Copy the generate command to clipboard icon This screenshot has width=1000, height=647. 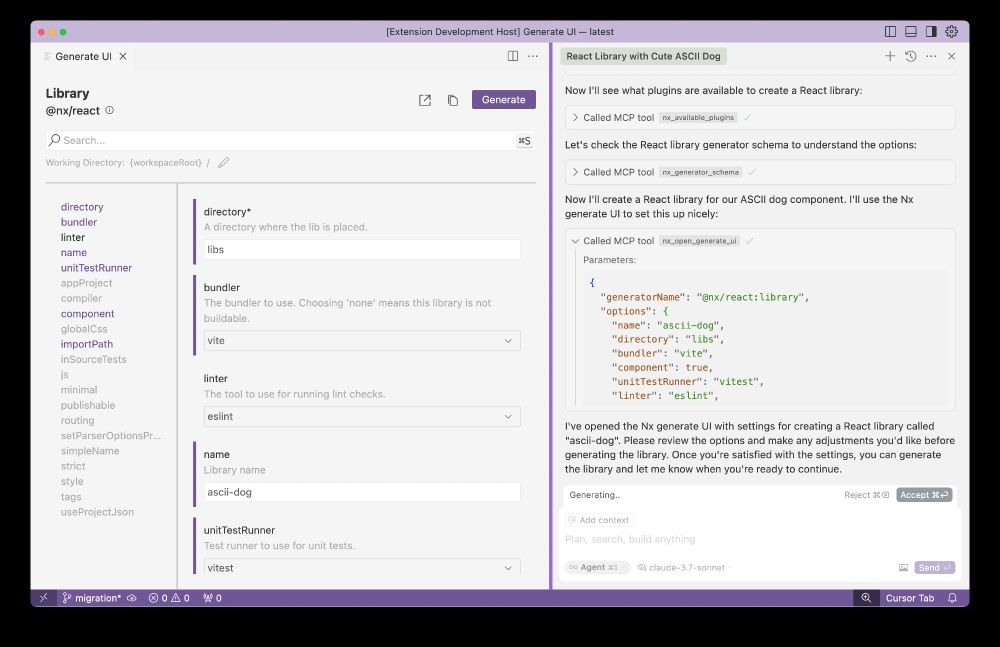tap(453, 100)
